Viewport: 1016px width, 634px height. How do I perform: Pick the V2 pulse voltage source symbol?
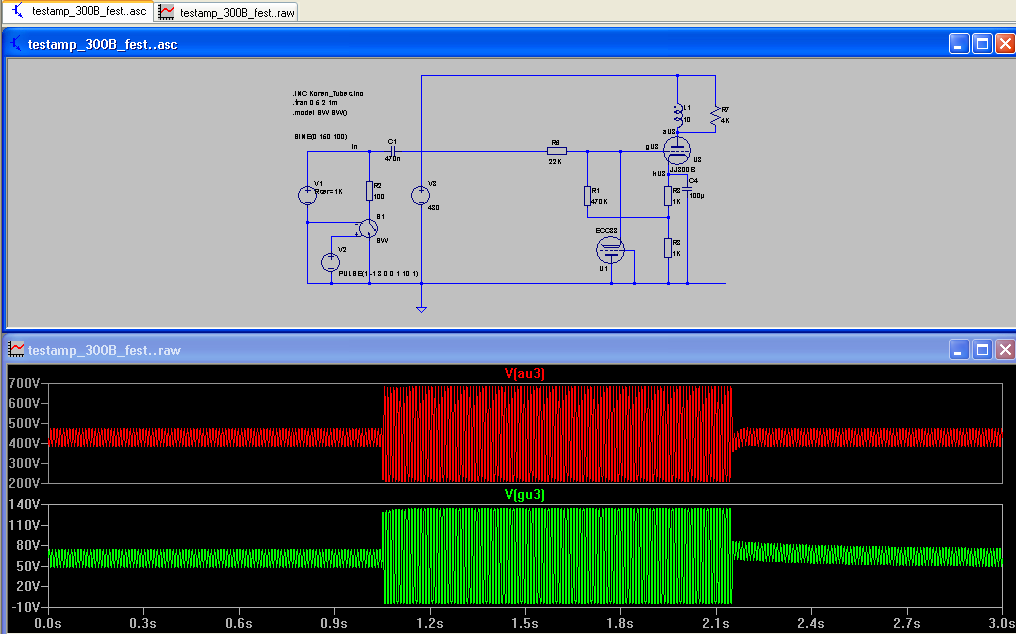(x=330, y=262)
